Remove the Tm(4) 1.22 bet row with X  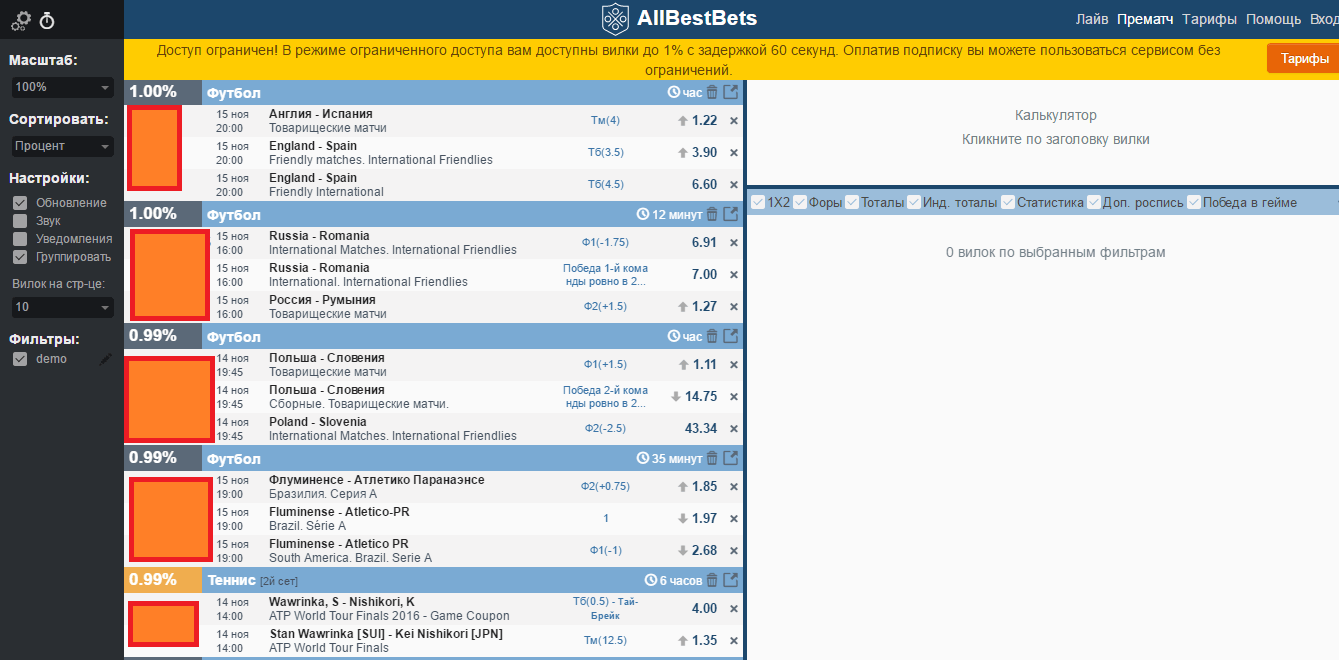[733, 121]
